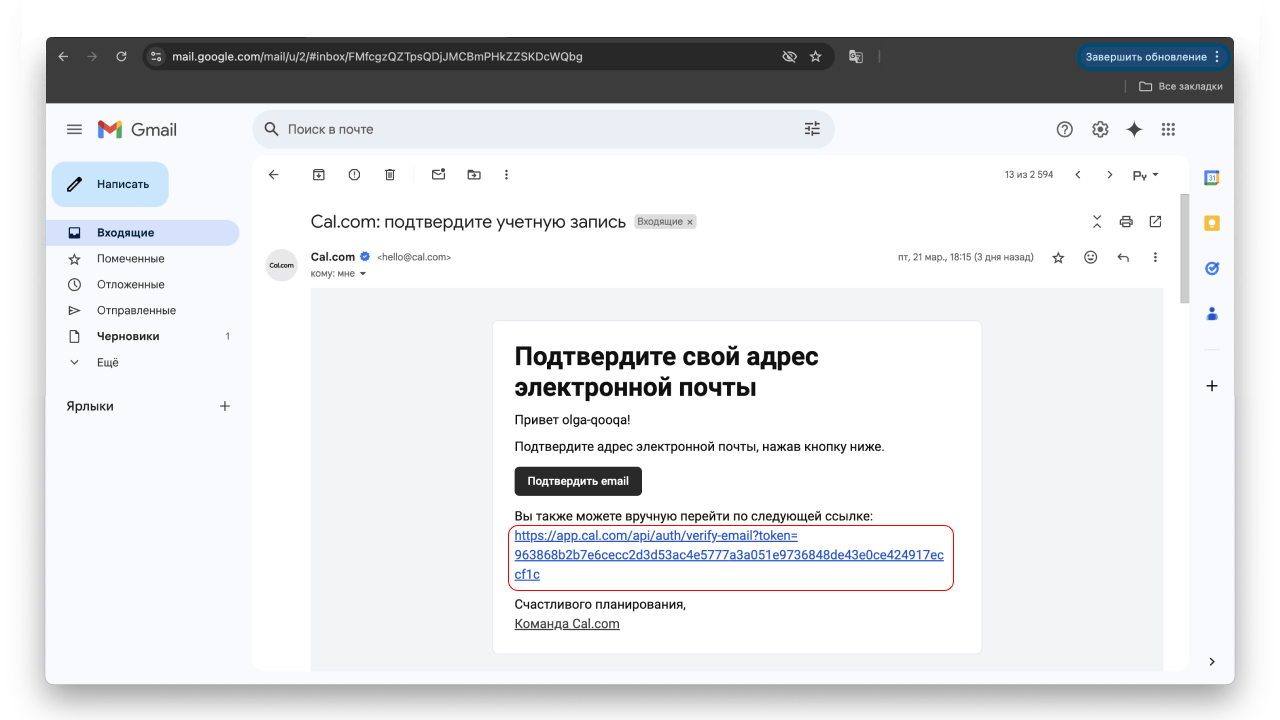
Task: Open the Gemini sparkle icon
Action: pyautogui.click(x=1134, y=129)
